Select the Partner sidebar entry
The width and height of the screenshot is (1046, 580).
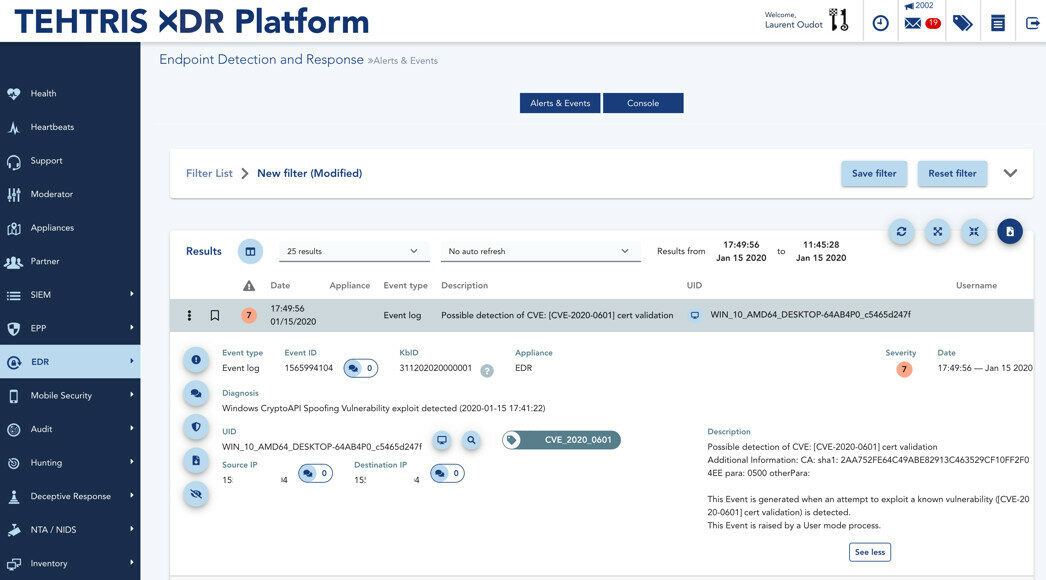coord(45,261)
